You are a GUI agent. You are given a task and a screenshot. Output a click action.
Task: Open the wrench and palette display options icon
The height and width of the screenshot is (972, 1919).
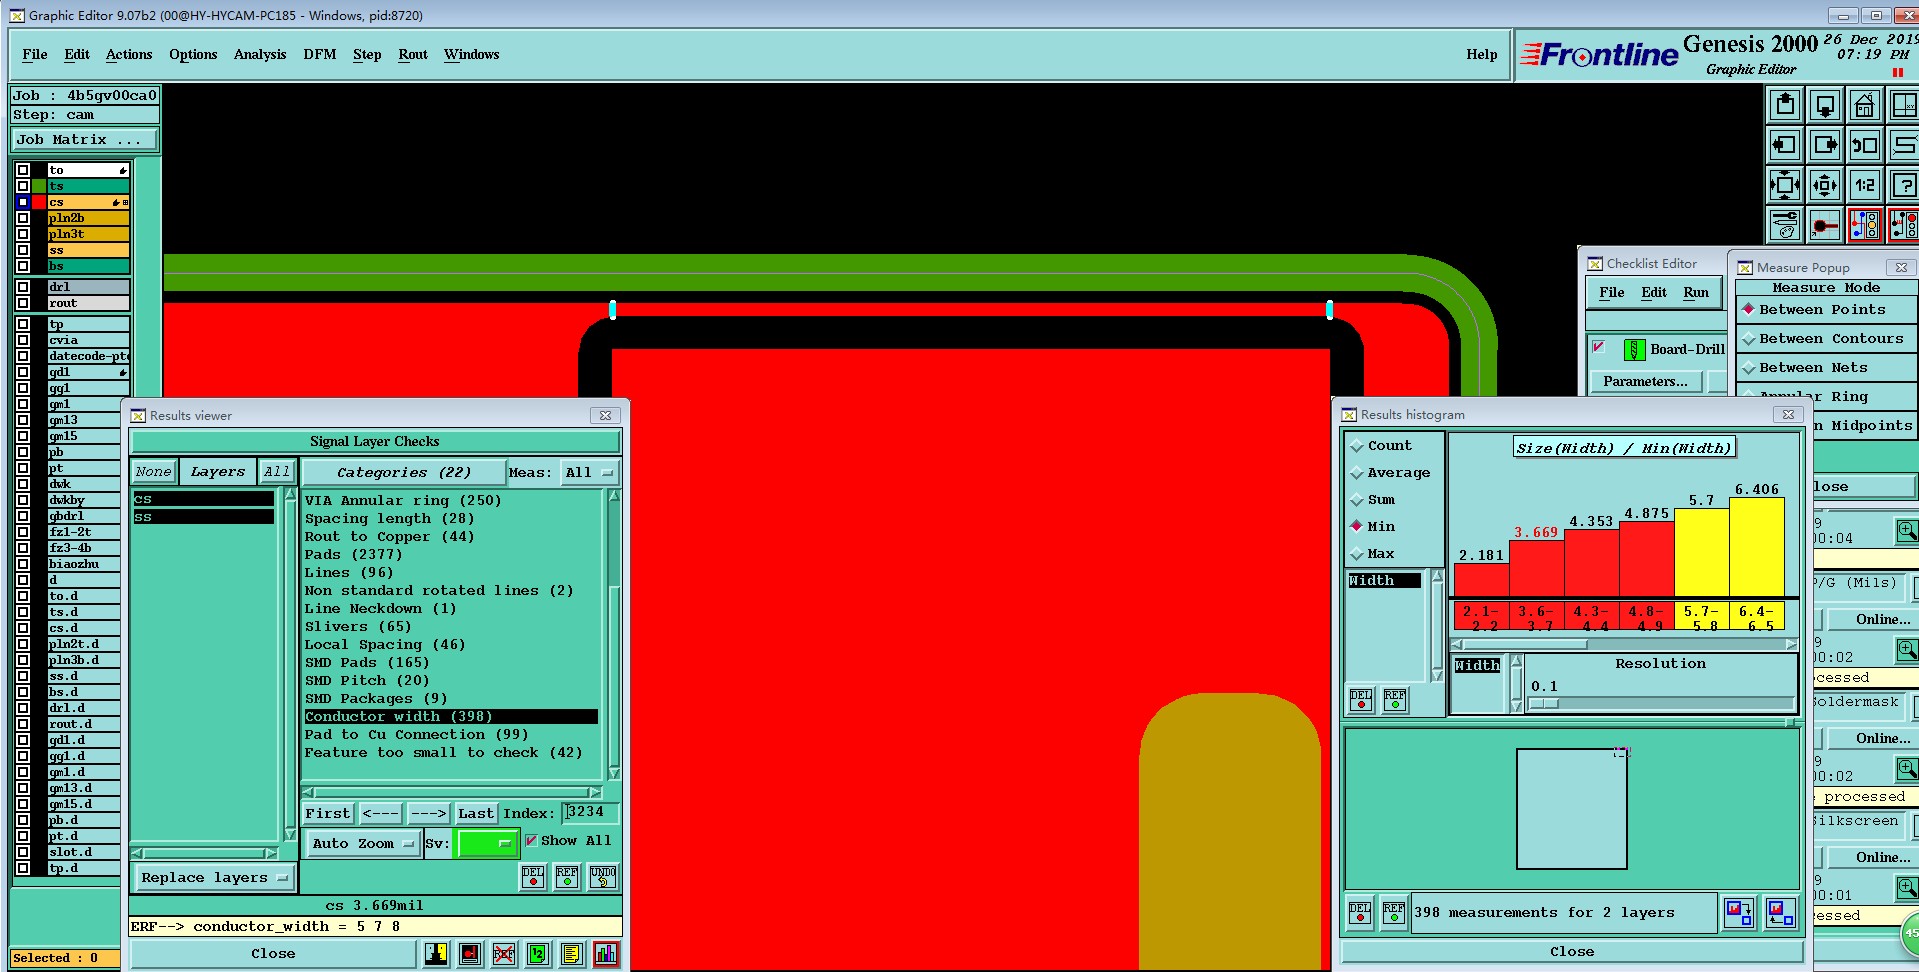(x=1785, y=225)
